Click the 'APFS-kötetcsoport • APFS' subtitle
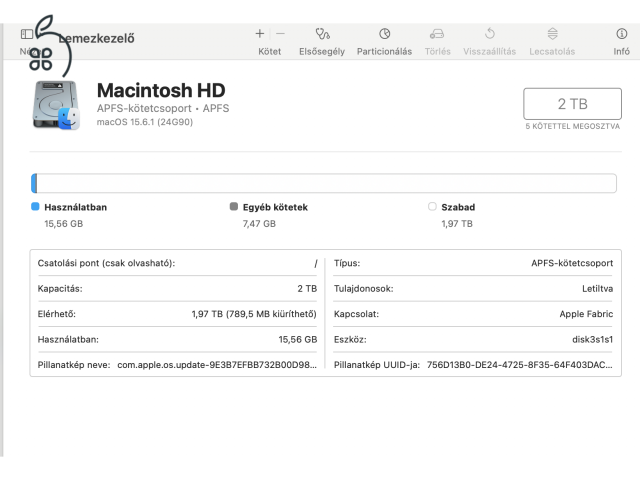Viewport: 640px width, 480px height. click(x=163, y=108)
